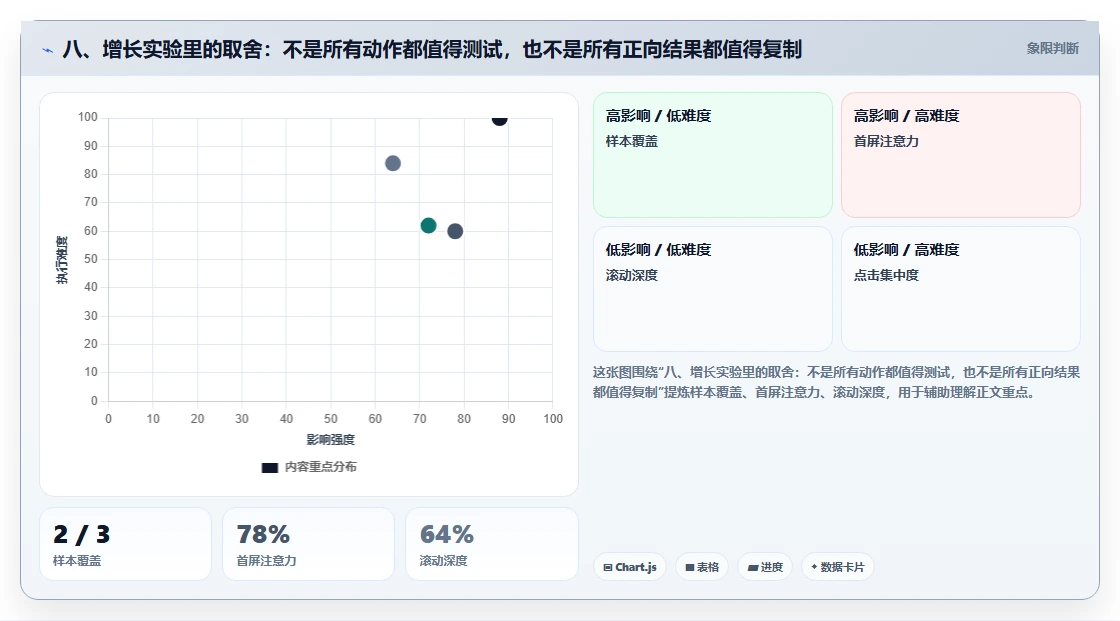Click the 滚动深度 text in quadrant card

click(631, 275)
